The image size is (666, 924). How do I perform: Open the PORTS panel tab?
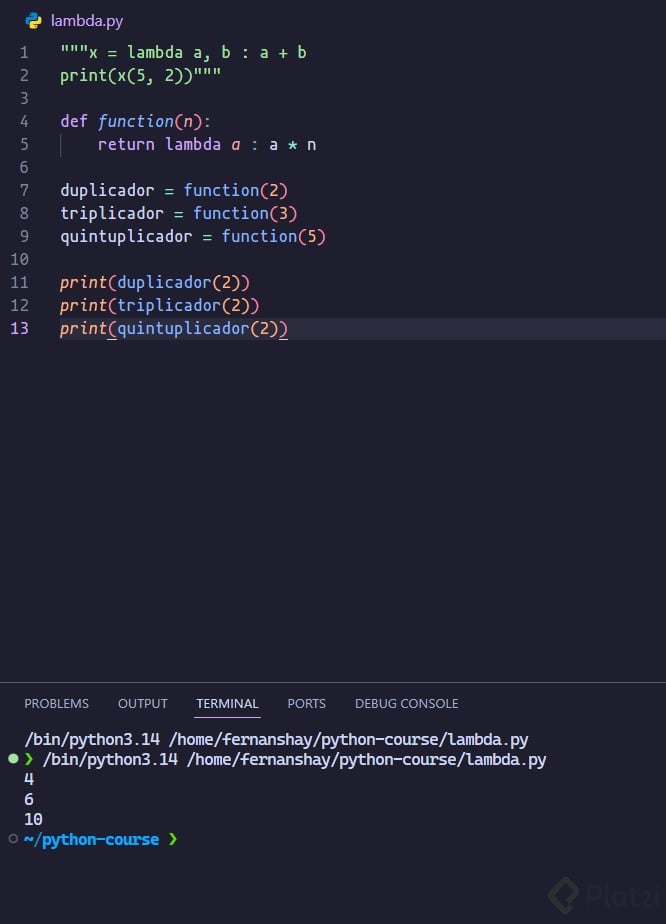pyautogui.click(x=306, y=704)
